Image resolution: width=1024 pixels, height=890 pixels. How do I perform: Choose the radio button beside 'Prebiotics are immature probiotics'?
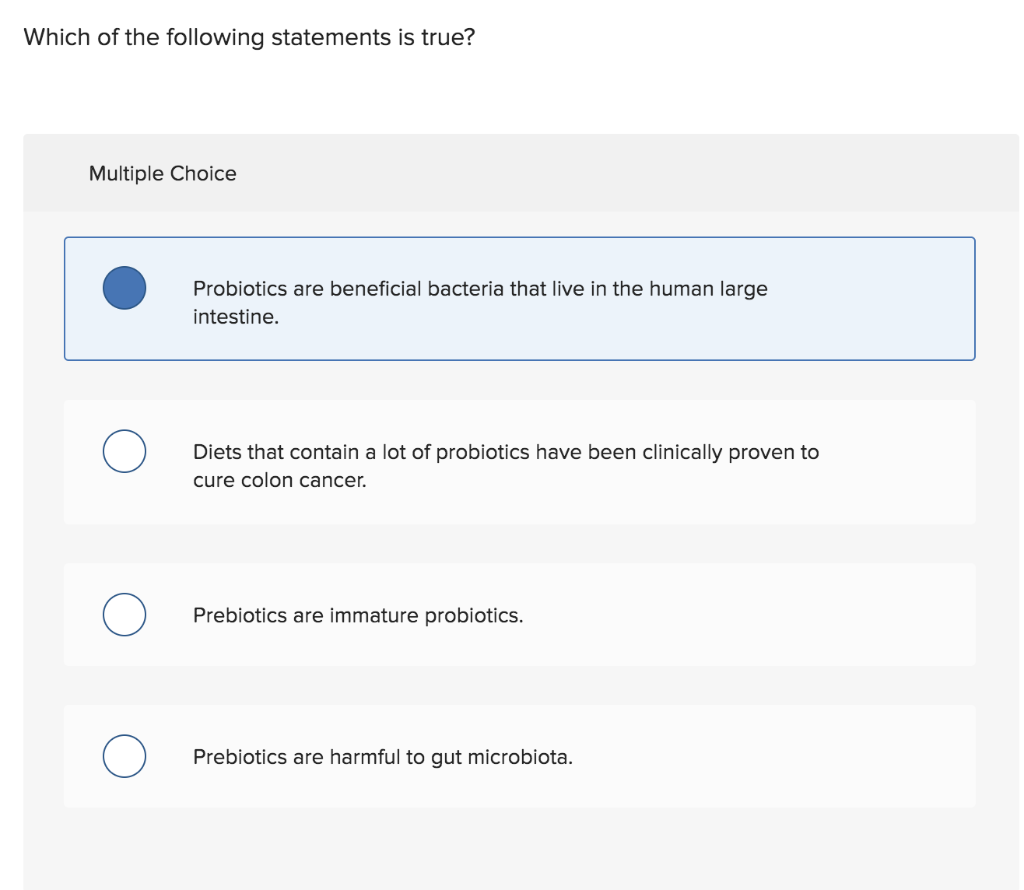tap(124, 614)
